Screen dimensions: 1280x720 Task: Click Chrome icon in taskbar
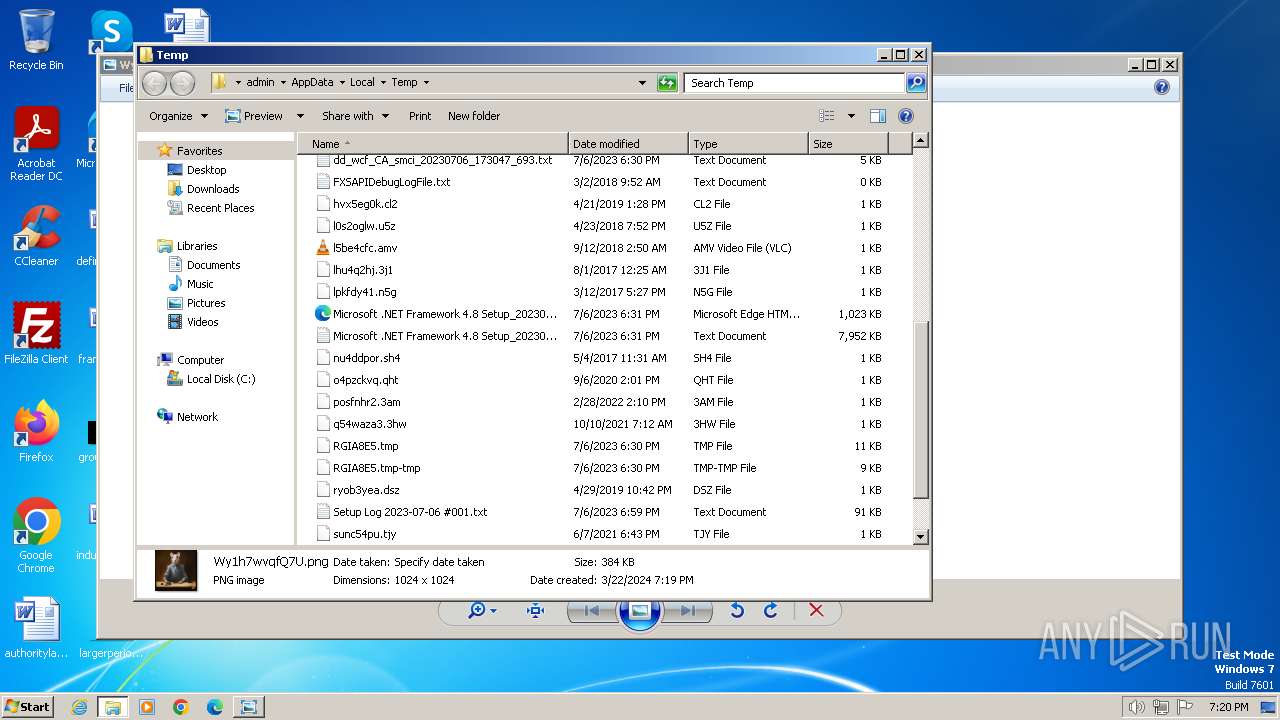pos(181,707)
